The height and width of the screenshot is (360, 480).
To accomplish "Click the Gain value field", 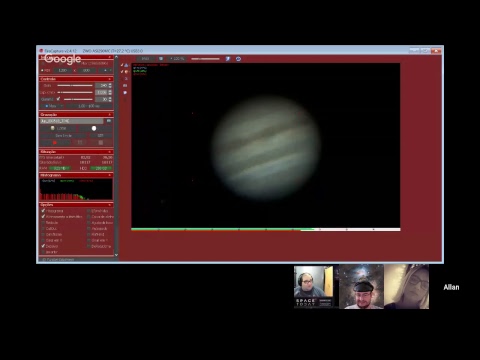I will click(102, 86).
